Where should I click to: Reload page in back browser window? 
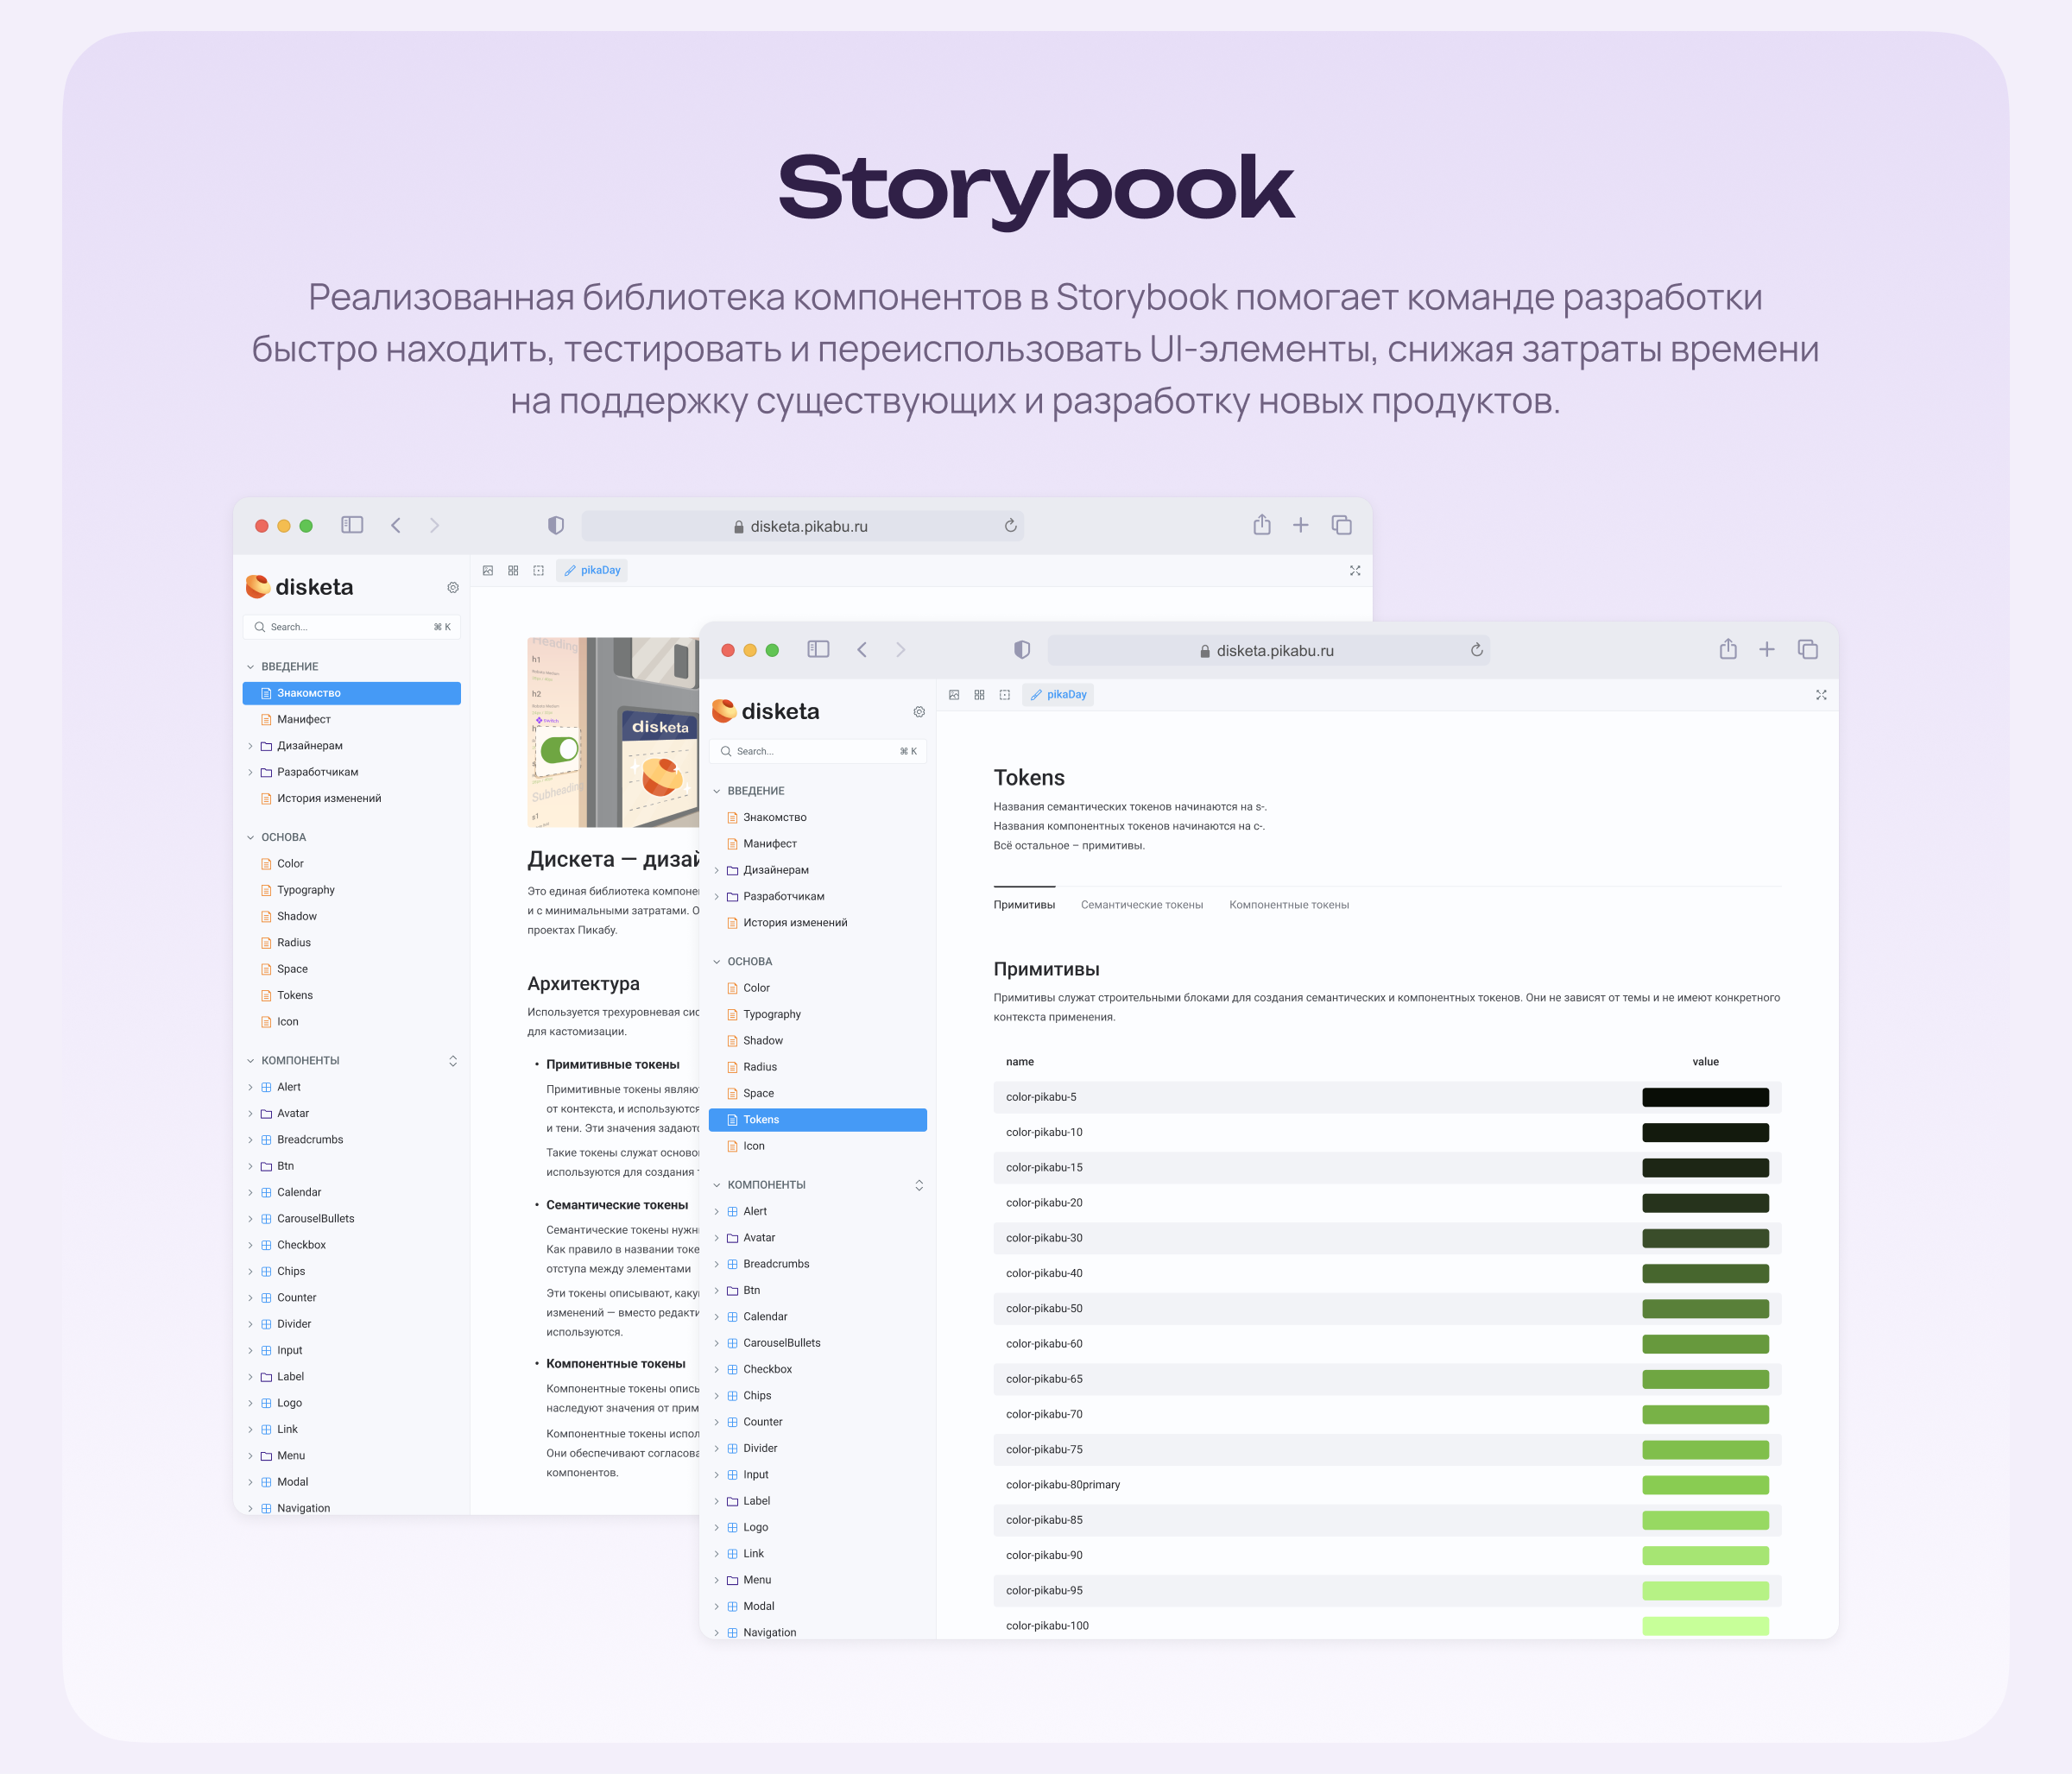[x=1011, y=526]
